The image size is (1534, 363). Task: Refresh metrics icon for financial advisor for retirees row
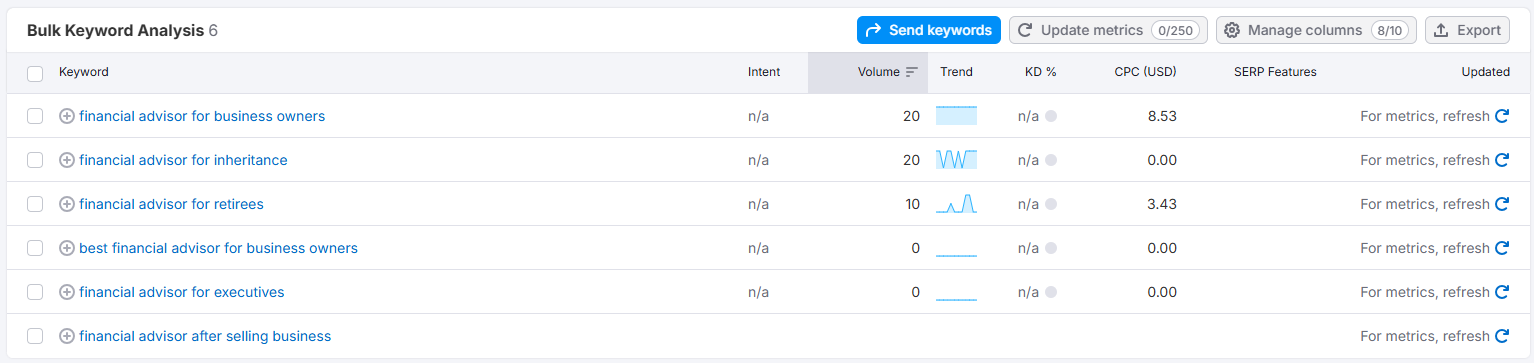tap(1501, 204)
